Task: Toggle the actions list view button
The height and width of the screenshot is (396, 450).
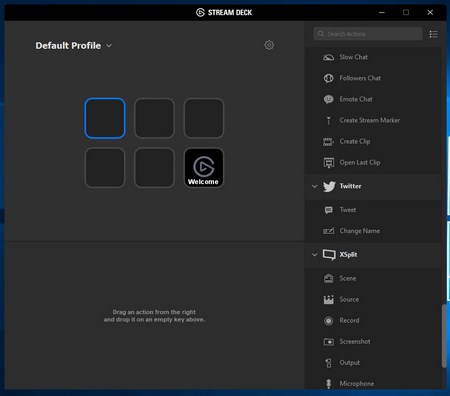Action: 433,34
